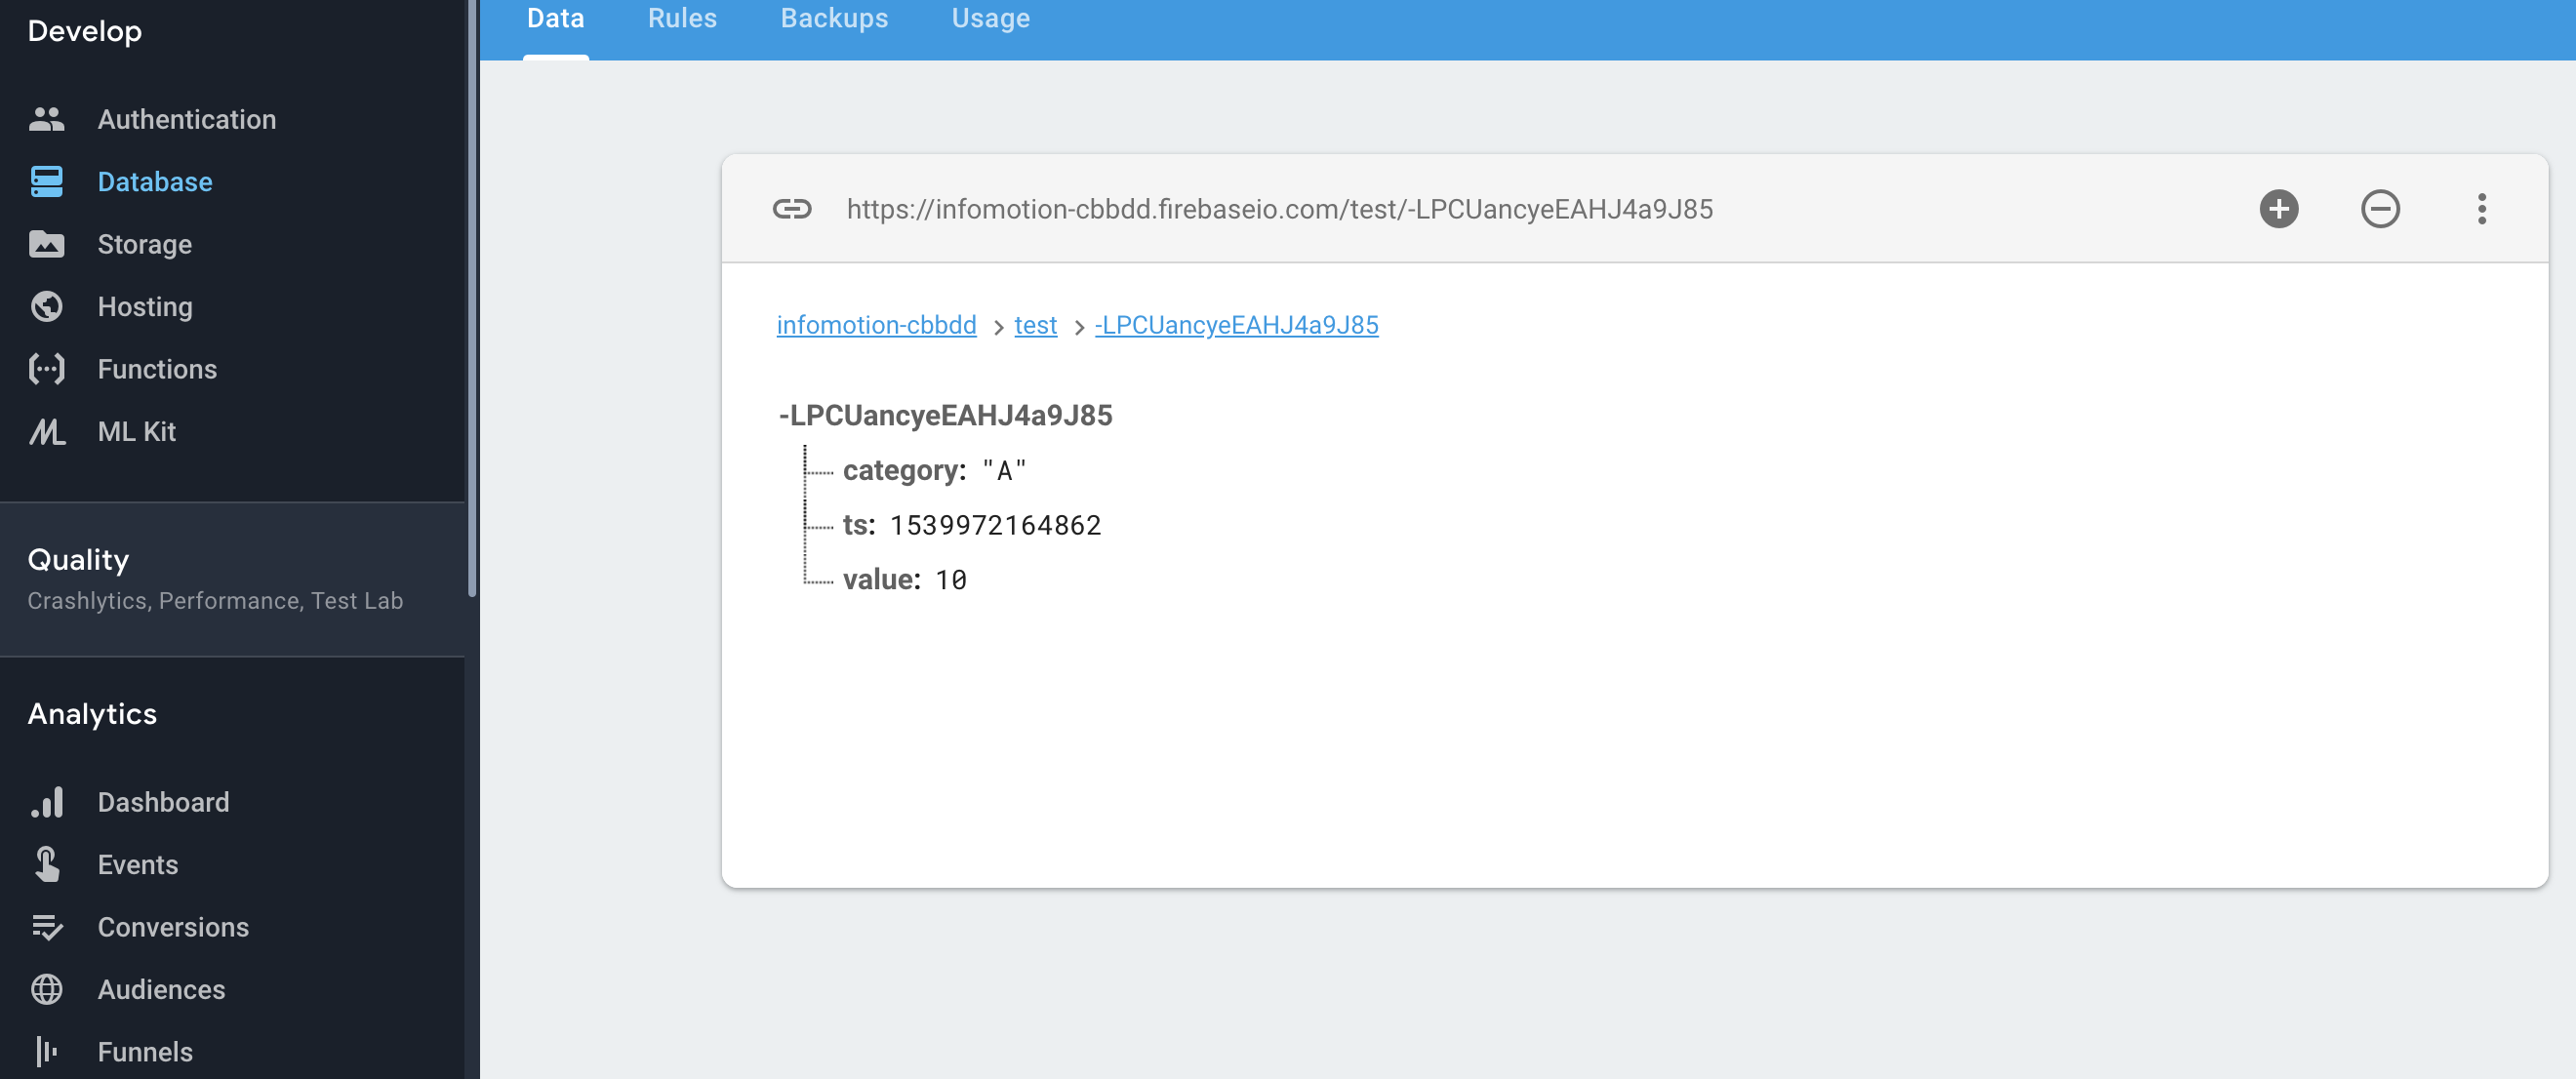Open the test node breadcrumb link
Viewport: 2576px width, 1079px height.
pos(1035,324)
